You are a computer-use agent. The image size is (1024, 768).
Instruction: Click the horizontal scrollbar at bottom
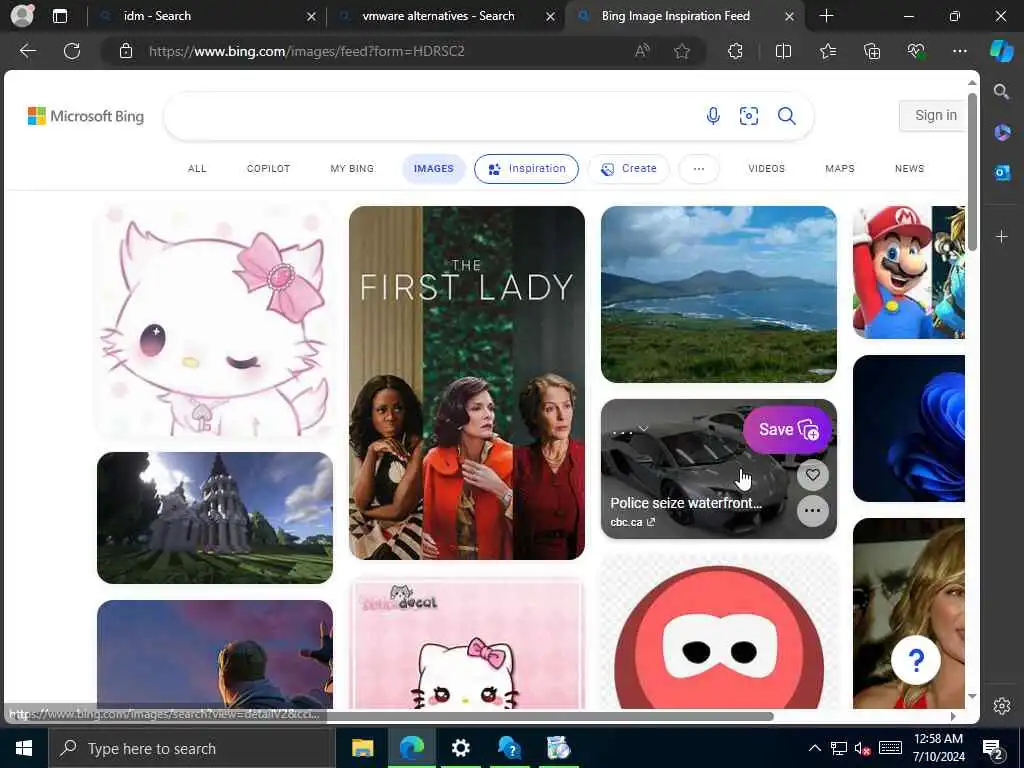(551, 716)
